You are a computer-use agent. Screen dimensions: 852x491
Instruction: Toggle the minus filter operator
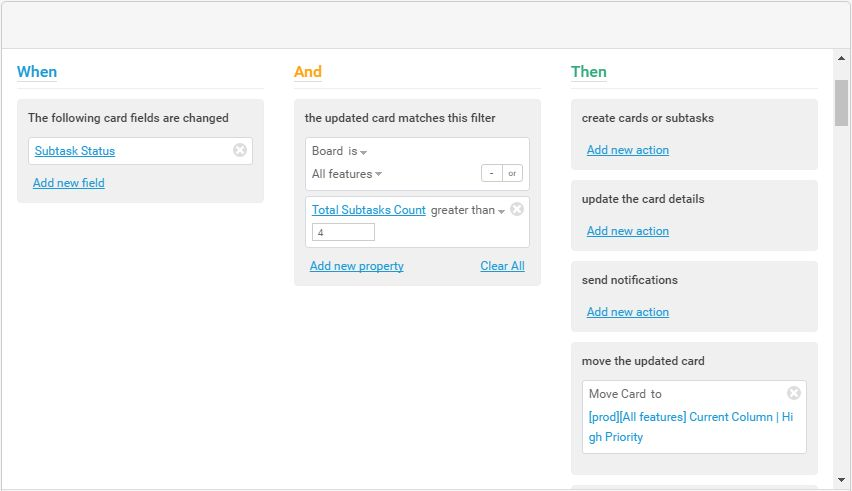point(491,173)
